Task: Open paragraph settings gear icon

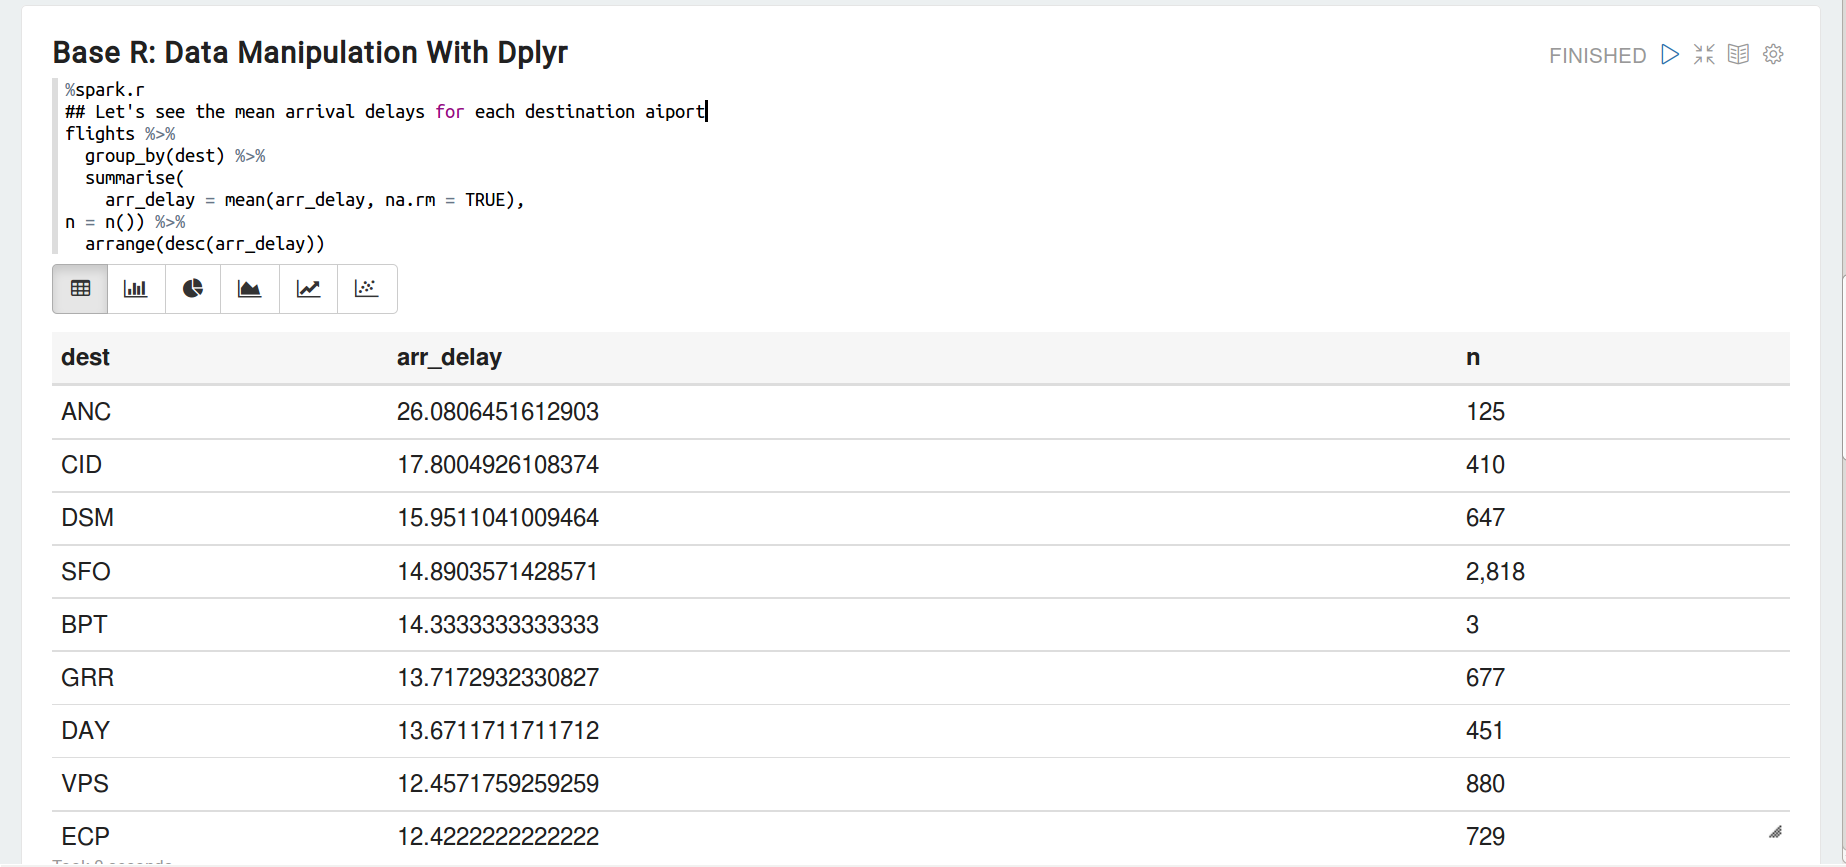Action: (1773, 54)
